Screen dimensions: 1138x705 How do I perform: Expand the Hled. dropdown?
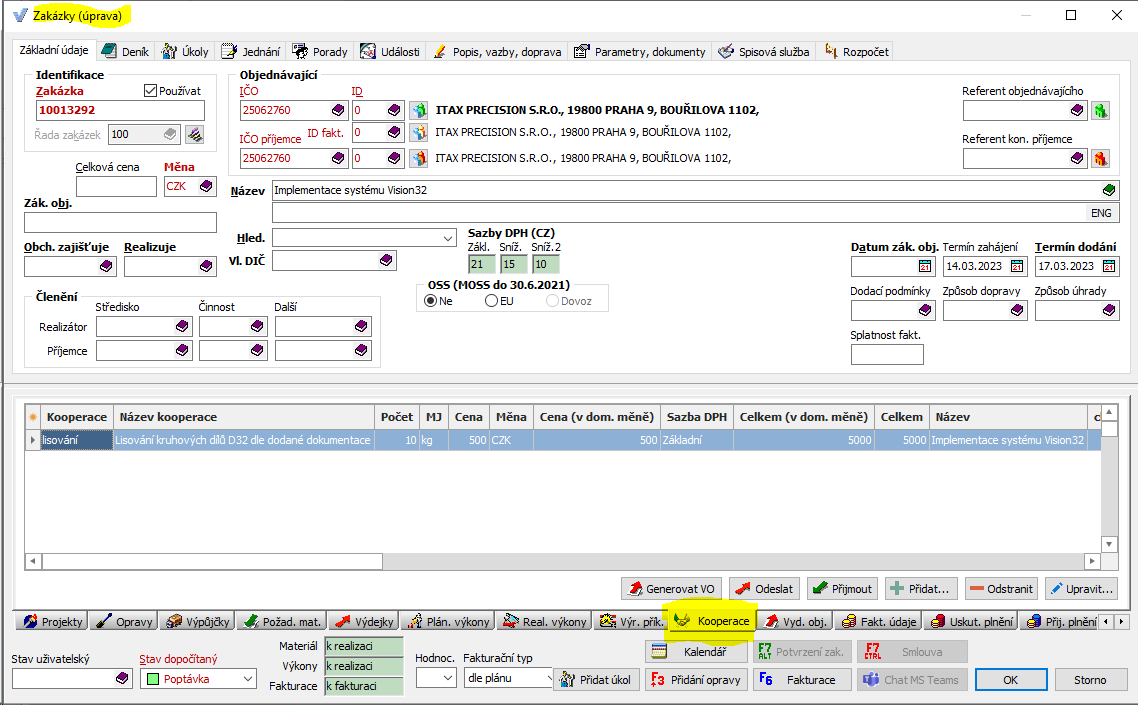tap(448, 238)
